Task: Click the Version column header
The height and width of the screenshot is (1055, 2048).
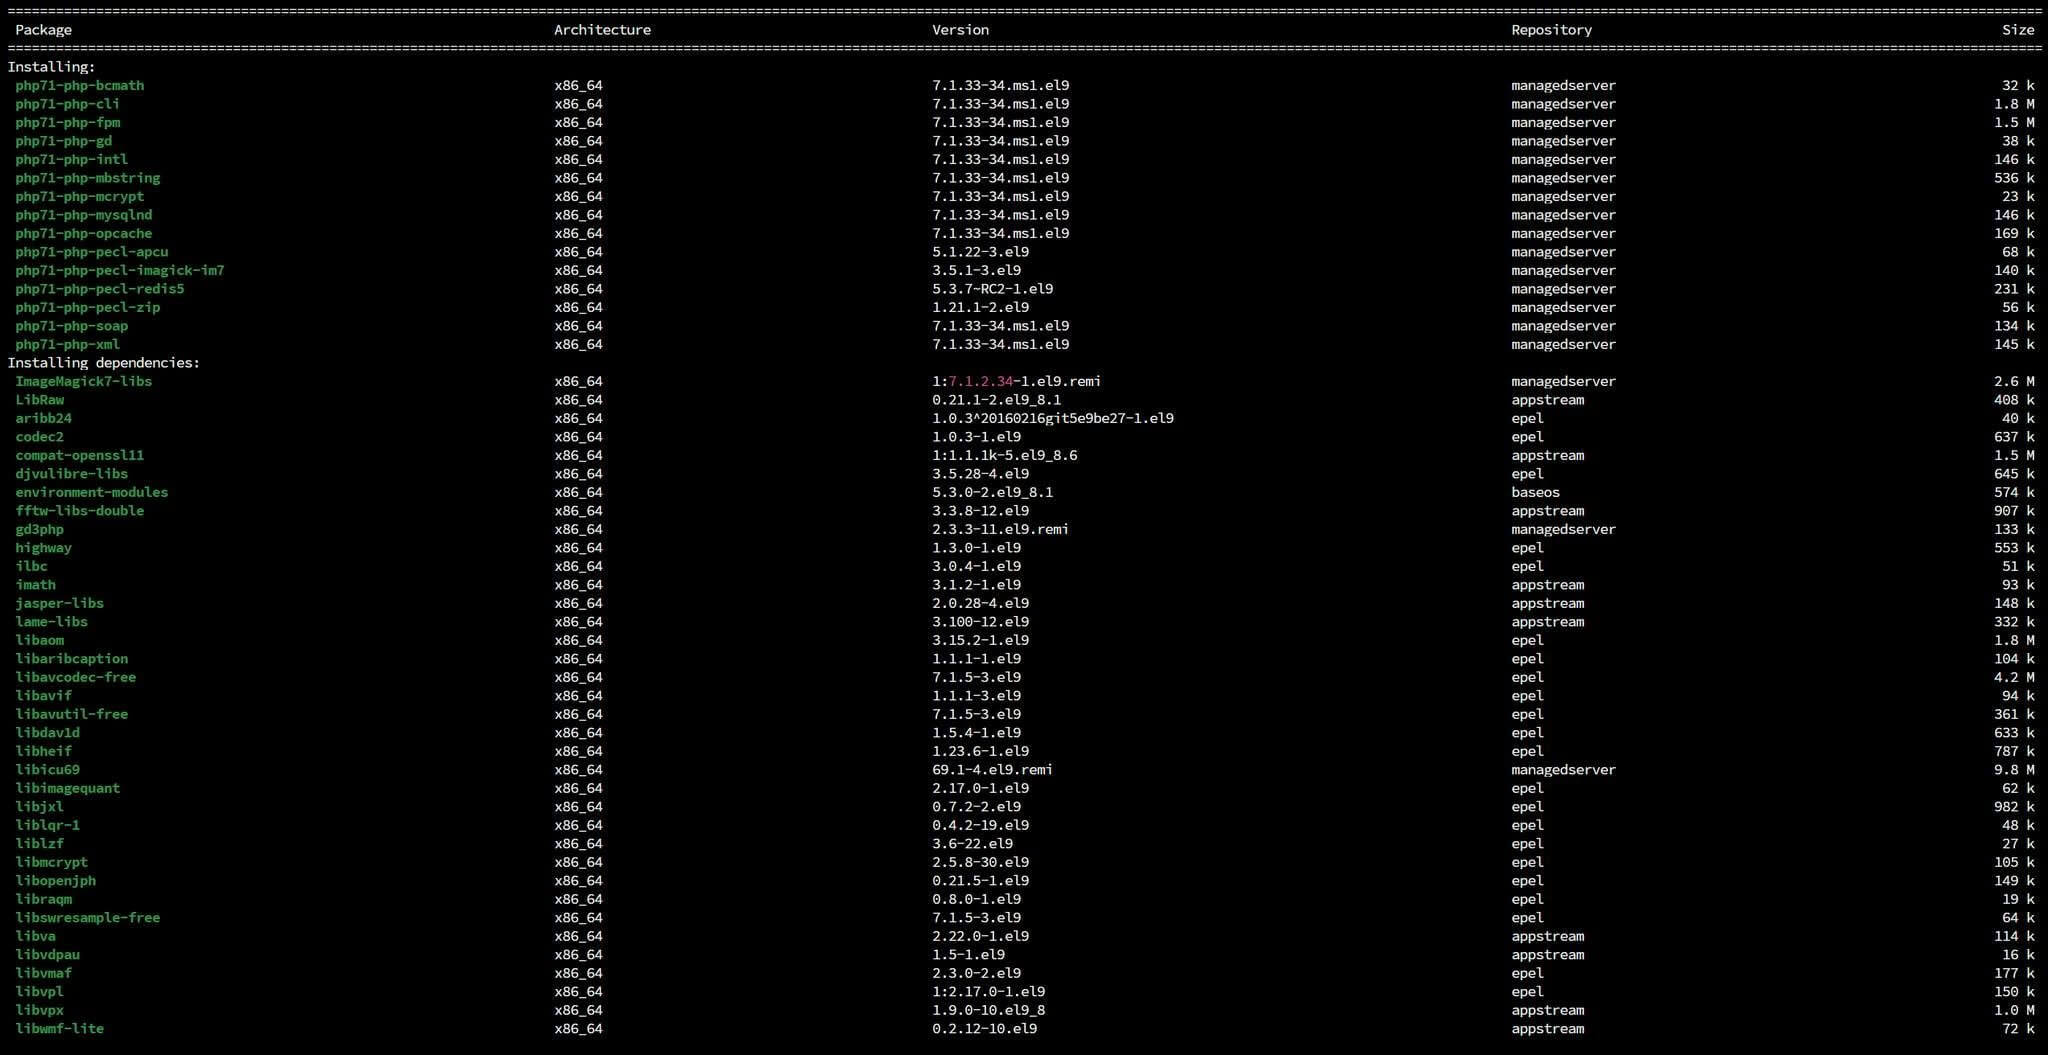Action: [x=960, y=30]
